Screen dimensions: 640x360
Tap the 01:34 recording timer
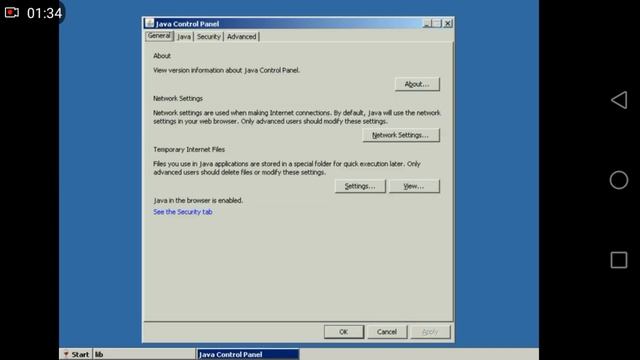tap(44, 13)
